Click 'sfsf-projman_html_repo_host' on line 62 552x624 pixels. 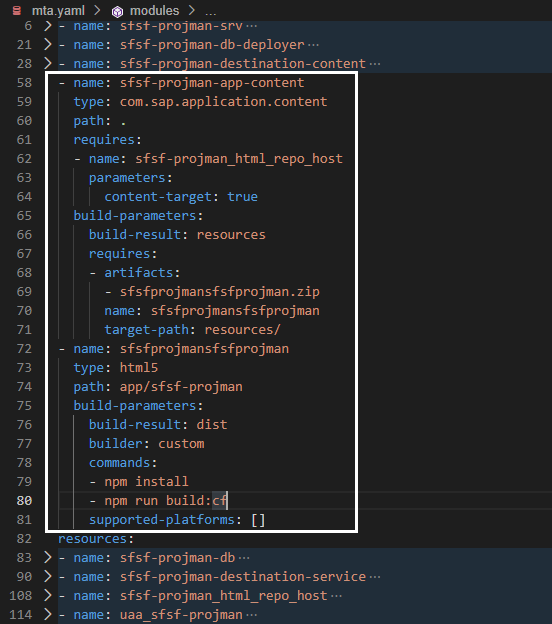239,159
